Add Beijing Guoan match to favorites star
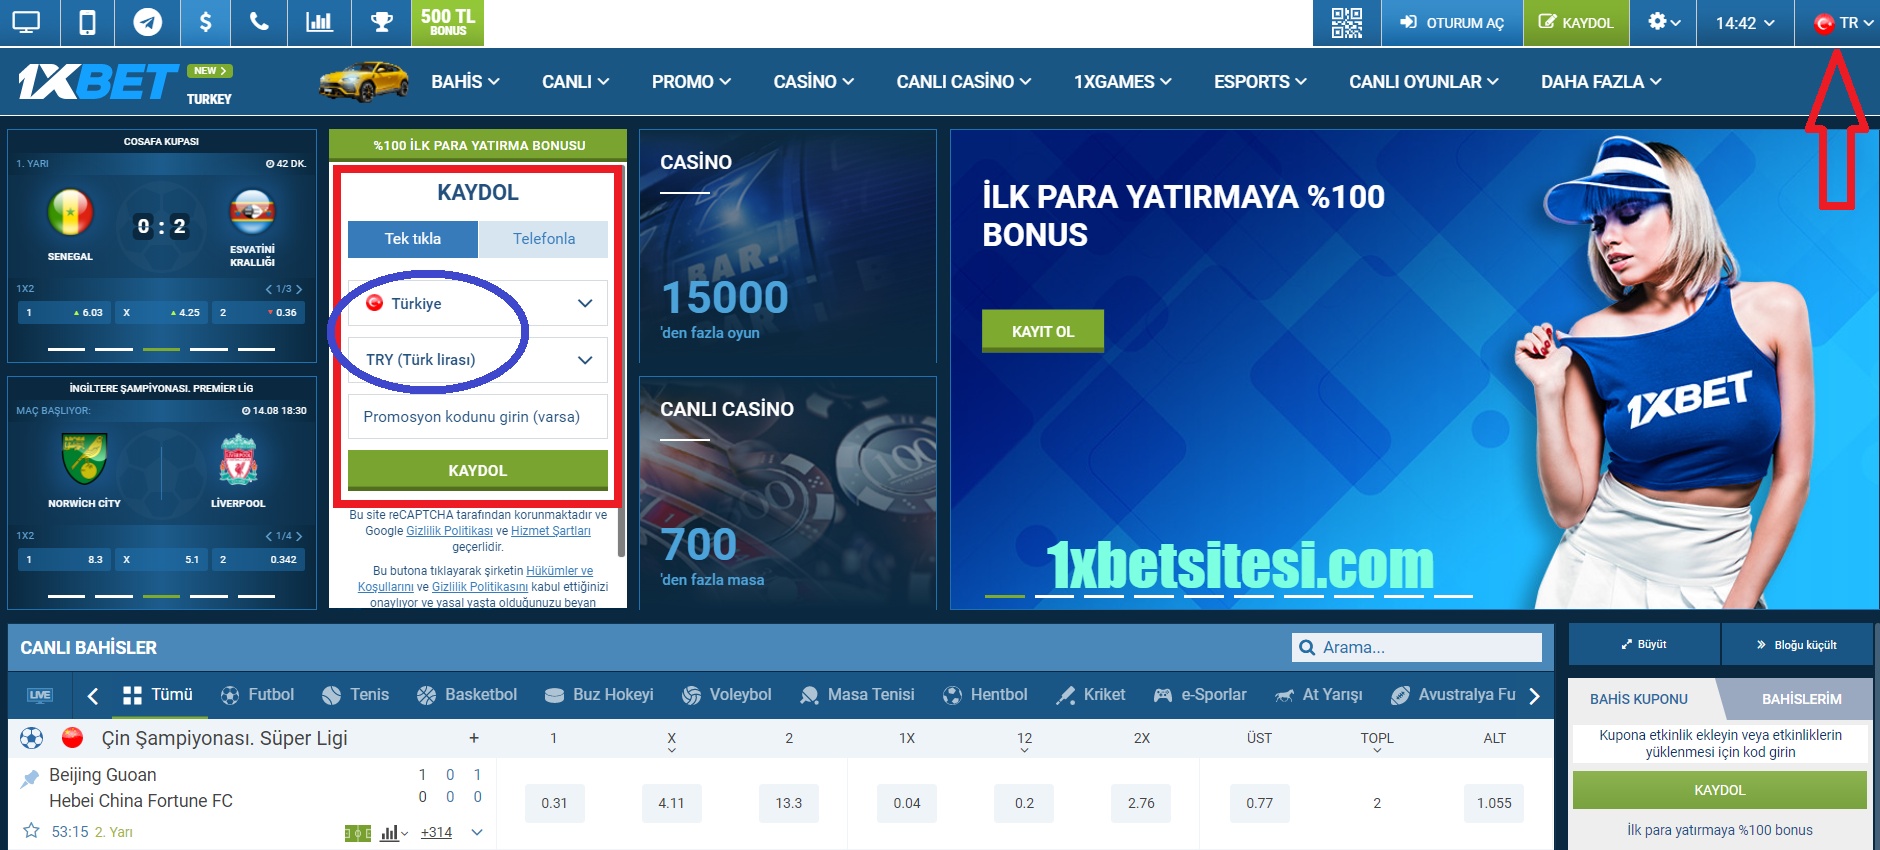The image size is (1880, 850). (31, 831)
